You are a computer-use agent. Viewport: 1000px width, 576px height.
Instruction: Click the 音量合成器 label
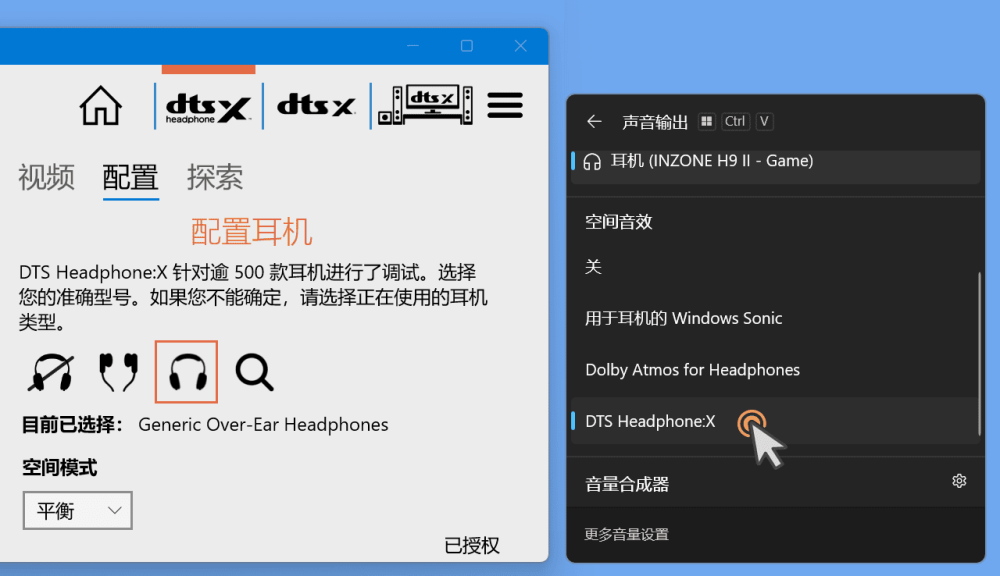[x=627, y=484]
